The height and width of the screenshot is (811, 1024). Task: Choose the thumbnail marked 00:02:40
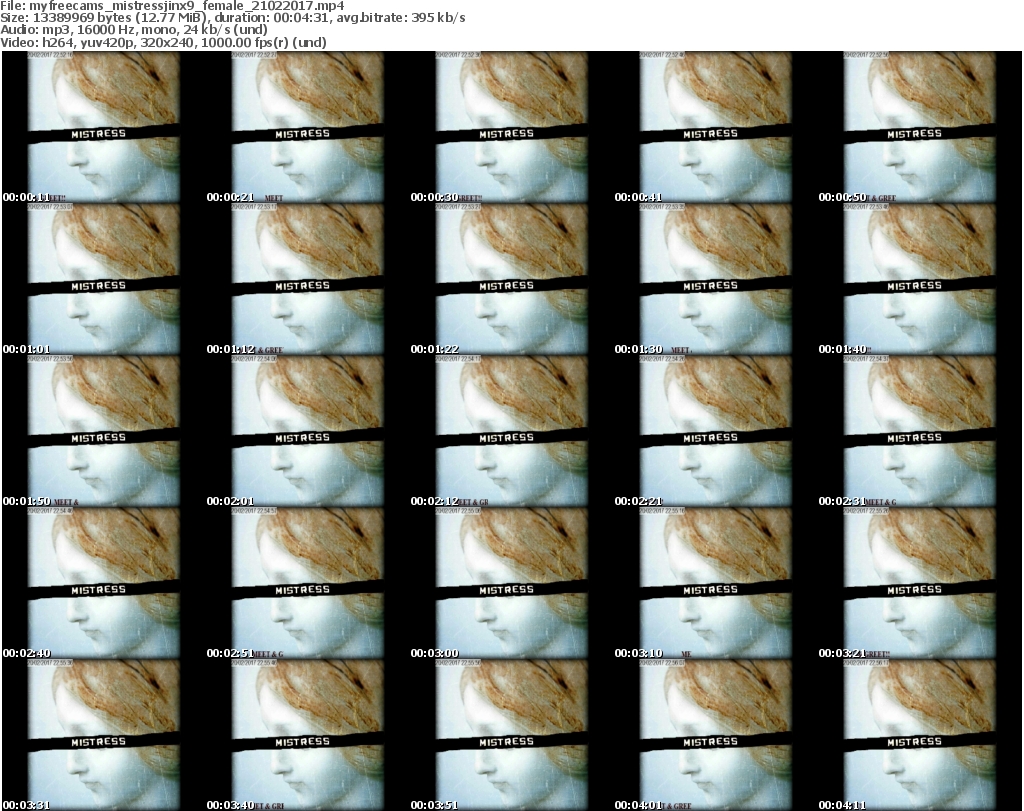[x=104, y=583]
